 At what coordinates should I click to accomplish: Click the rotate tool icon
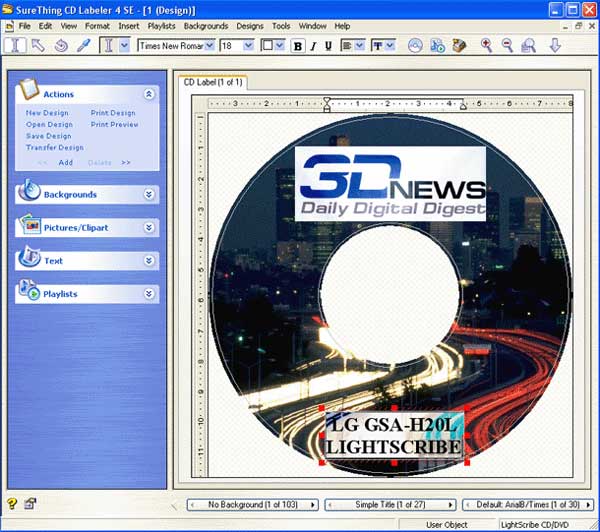point(61,46)
